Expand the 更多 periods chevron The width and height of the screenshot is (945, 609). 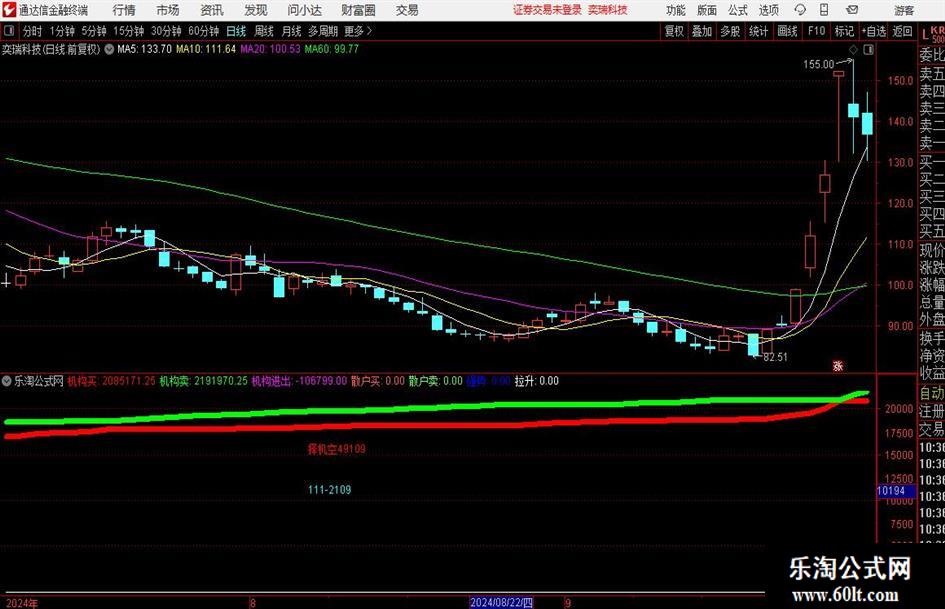coord(369,31)
